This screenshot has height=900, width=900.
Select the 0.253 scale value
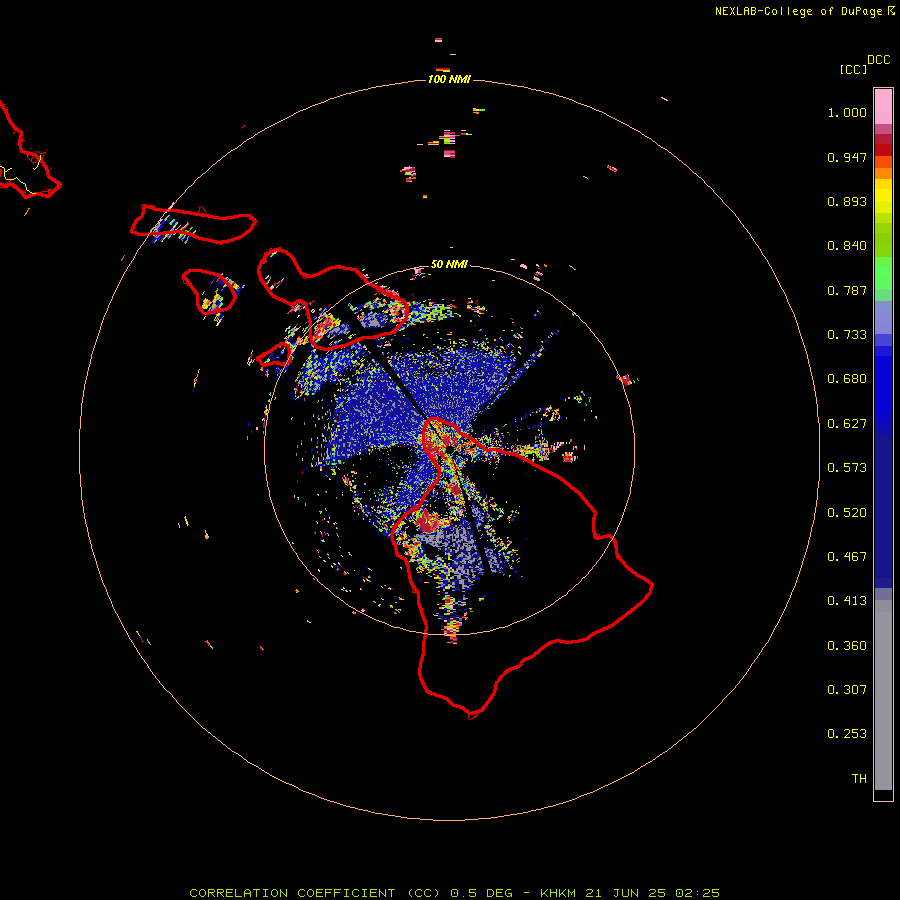[847, 734]
